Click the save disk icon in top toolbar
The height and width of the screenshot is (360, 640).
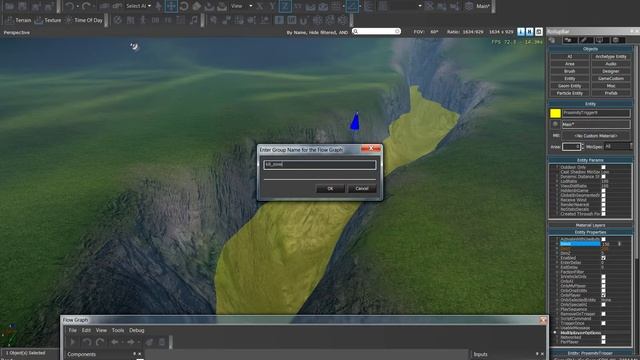click(x=22, y=6)
